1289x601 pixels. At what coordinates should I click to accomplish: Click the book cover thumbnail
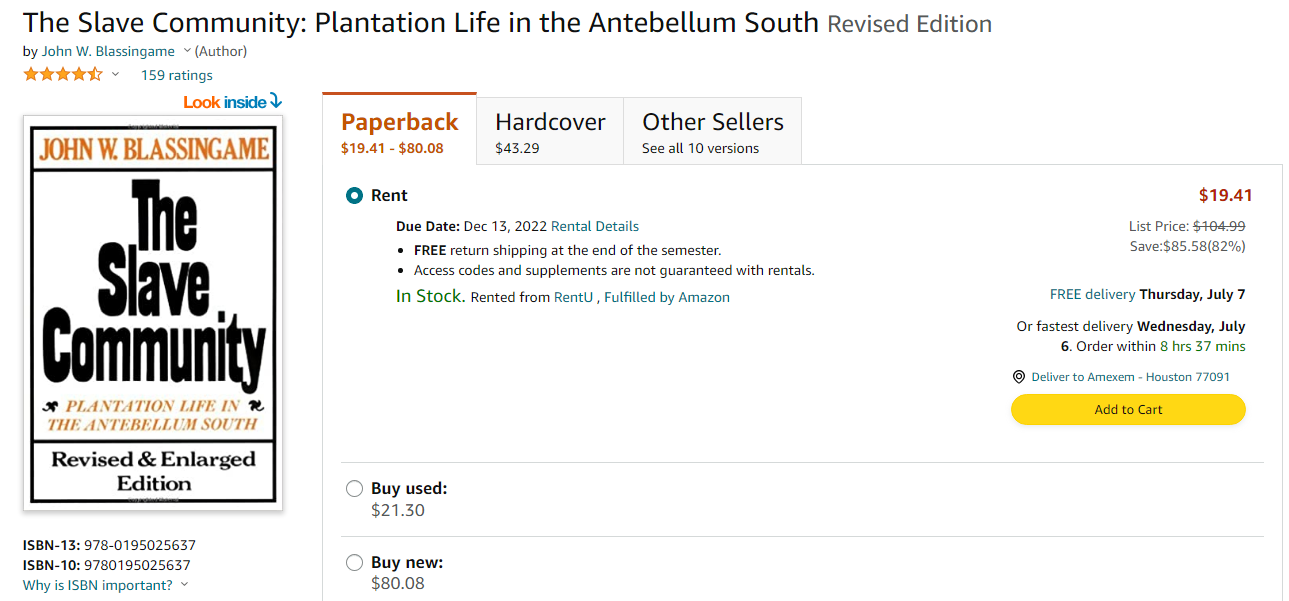pos(153,312)
